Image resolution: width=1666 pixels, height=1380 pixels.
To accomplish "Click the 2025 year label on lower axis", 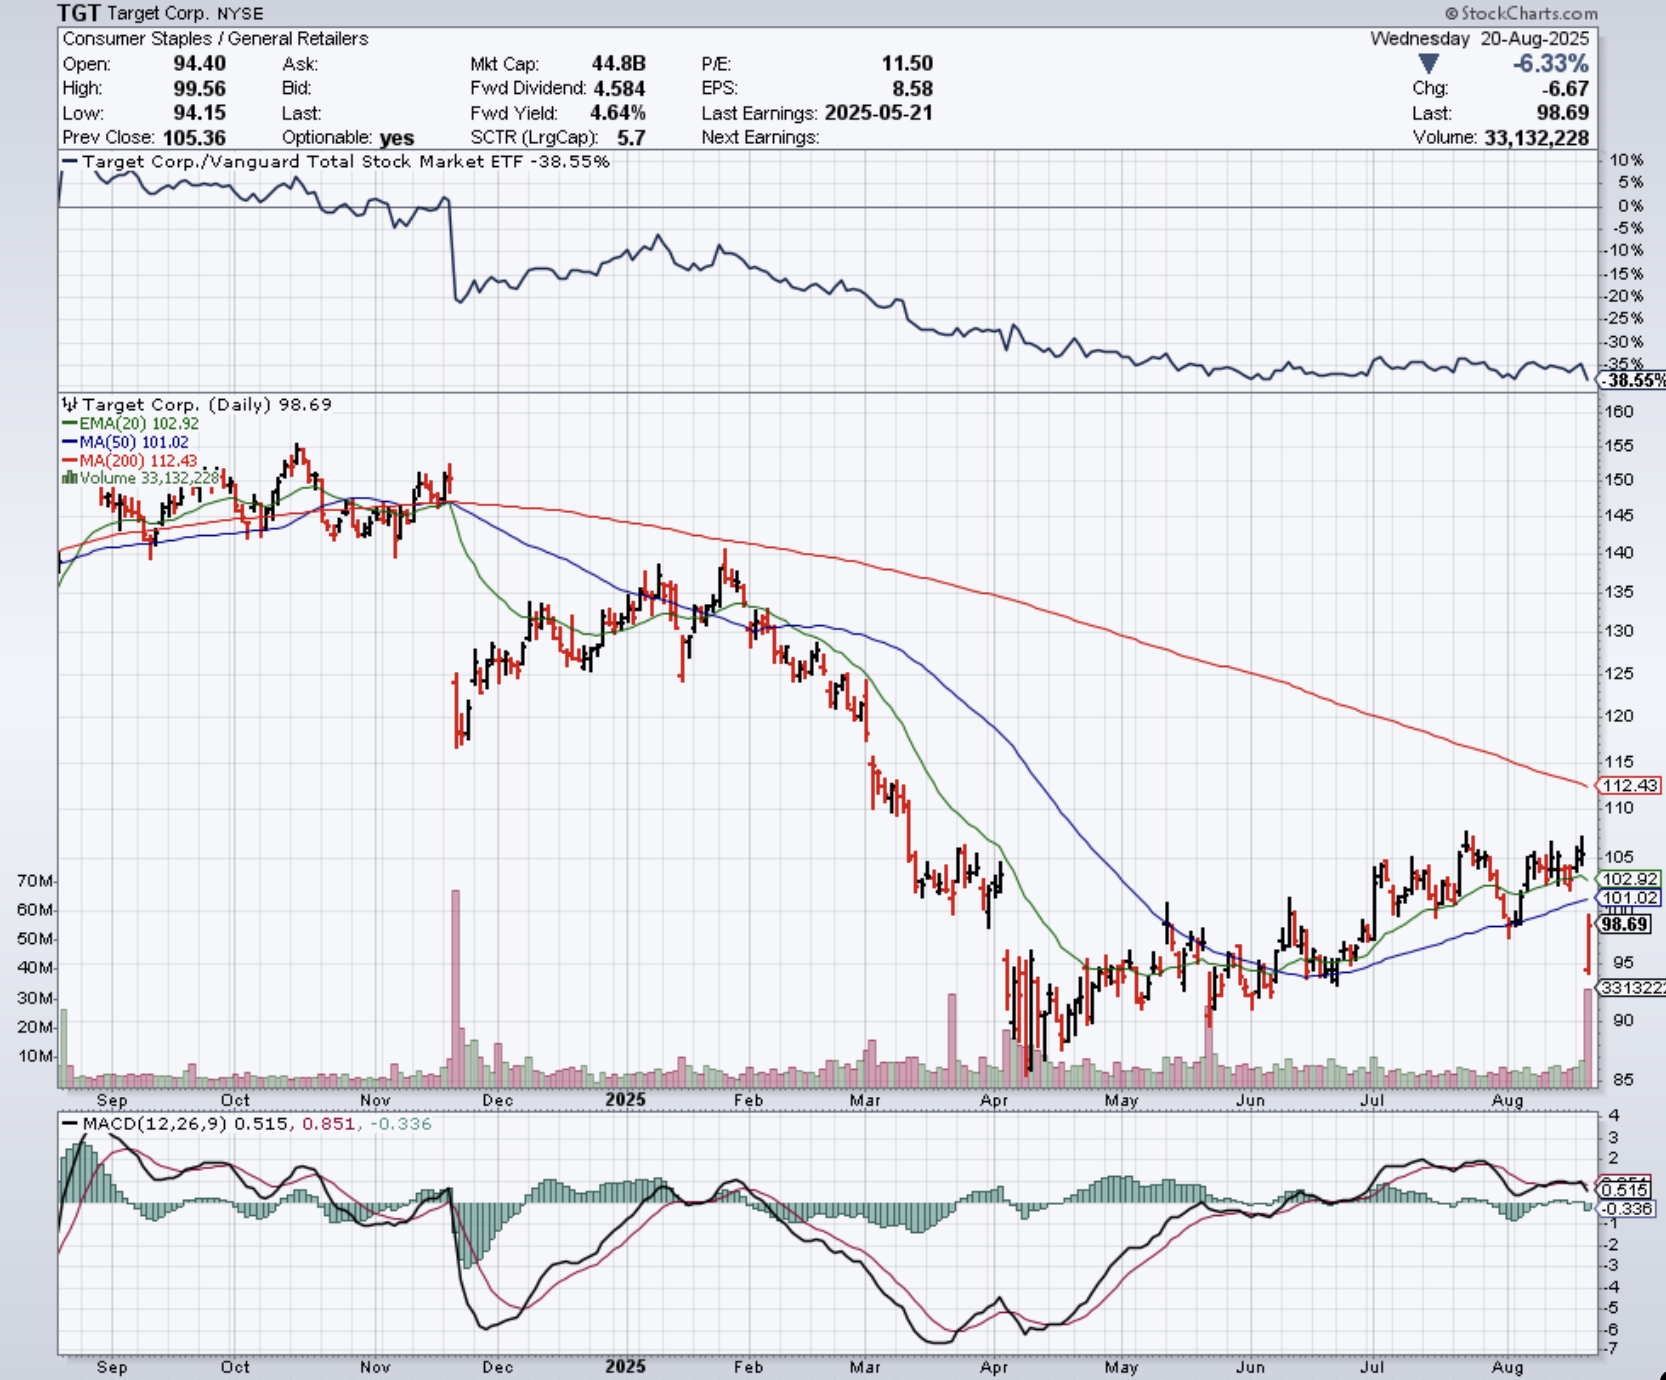I will pos(625,1366).
